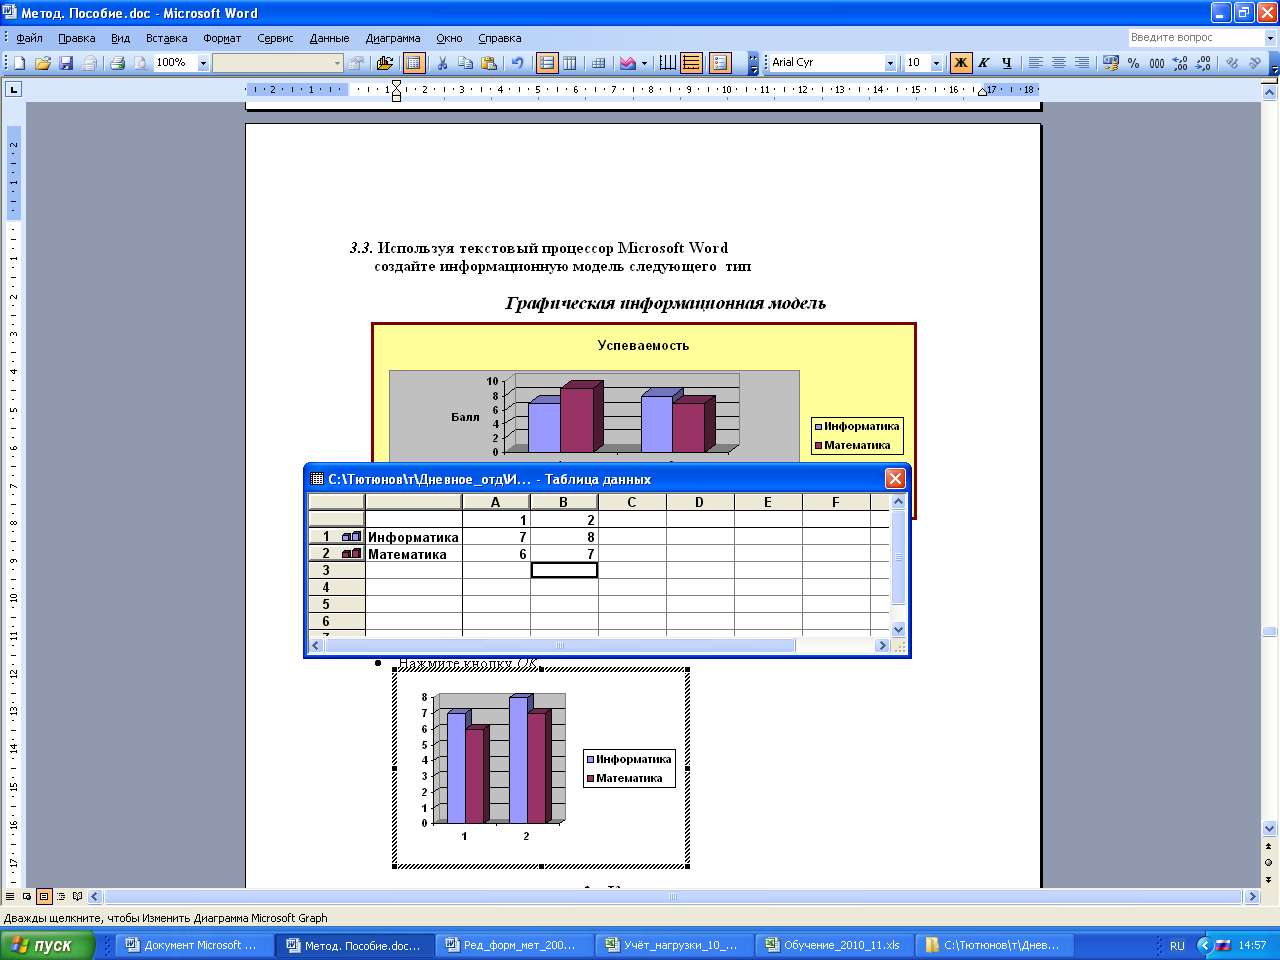Toggle value axis gridlines
This screenshot has height=960, width=1280.
[x=691, y=63]
